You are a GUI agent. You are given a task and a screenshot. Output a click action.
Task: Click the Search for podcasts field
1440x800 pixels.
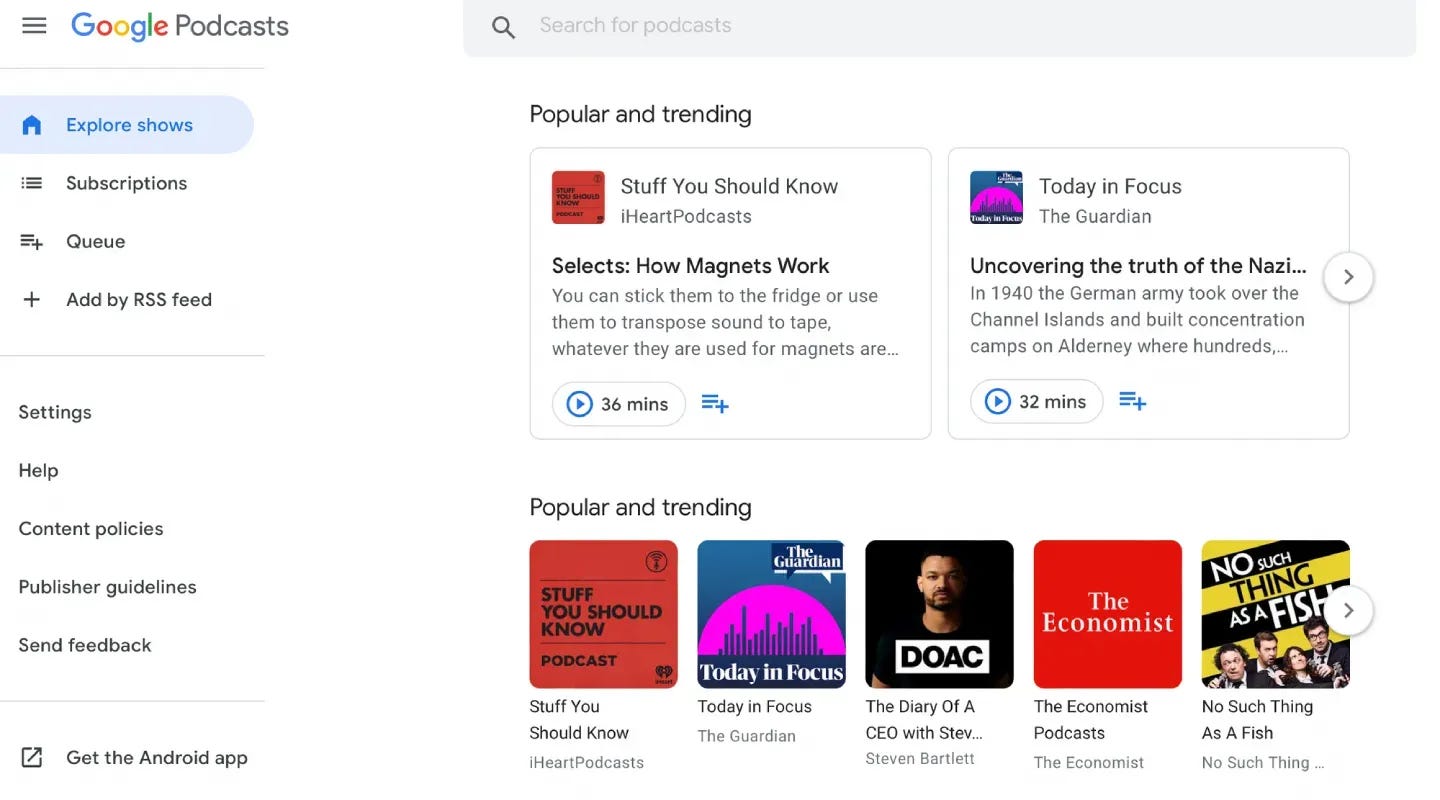click(700, 25)
